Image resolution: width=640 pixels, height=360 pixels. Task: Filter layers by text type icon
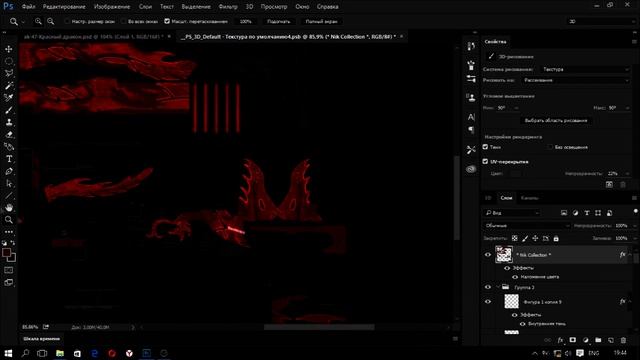(x=587, y=213)
